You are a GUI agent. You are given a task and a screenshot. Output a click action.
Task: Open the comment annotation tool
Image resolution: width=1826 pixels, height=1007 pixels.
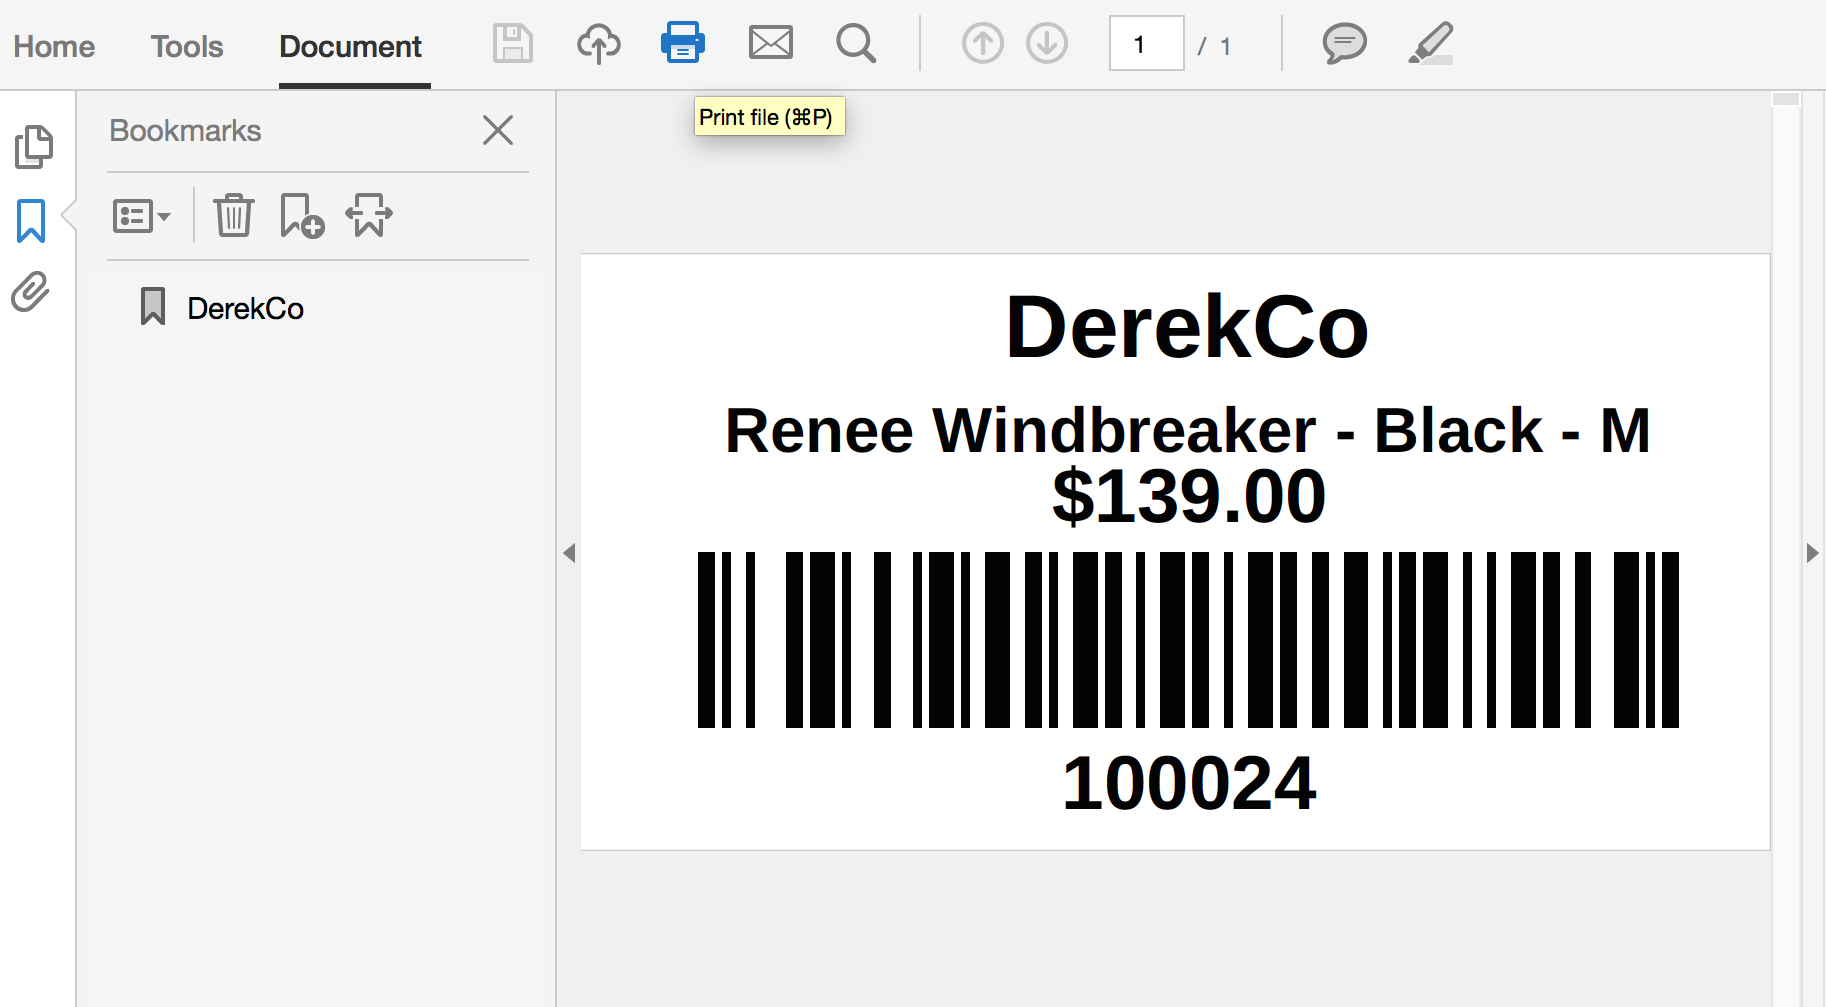[x=1345, y=43]
